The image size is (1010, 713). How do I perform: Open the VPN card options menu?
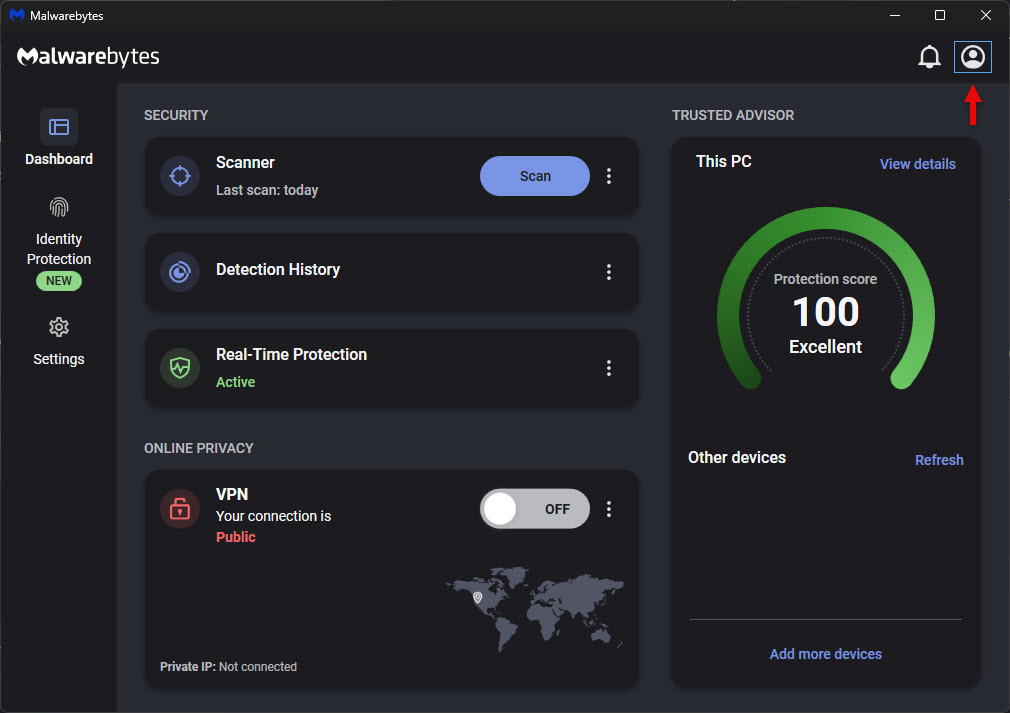click(x=609, y=509)
